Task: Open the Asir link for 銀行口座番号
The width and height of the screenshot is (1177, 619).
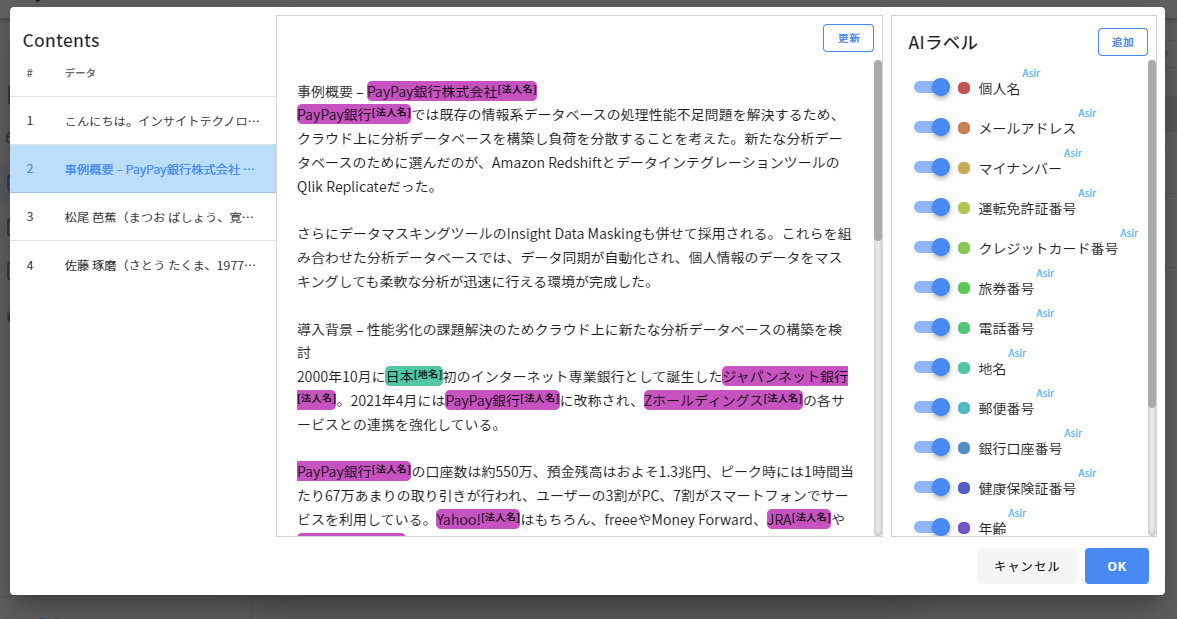Action: tap(1073, 433)
